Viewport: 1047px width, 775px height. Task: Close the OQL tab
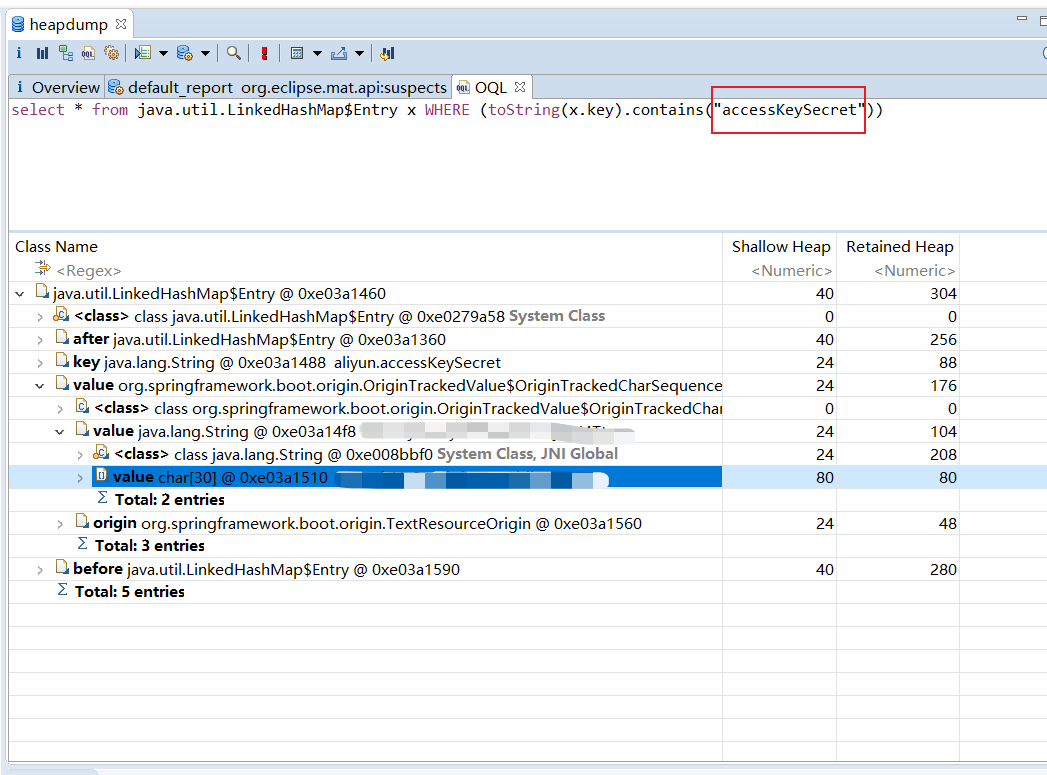point(520,87)
